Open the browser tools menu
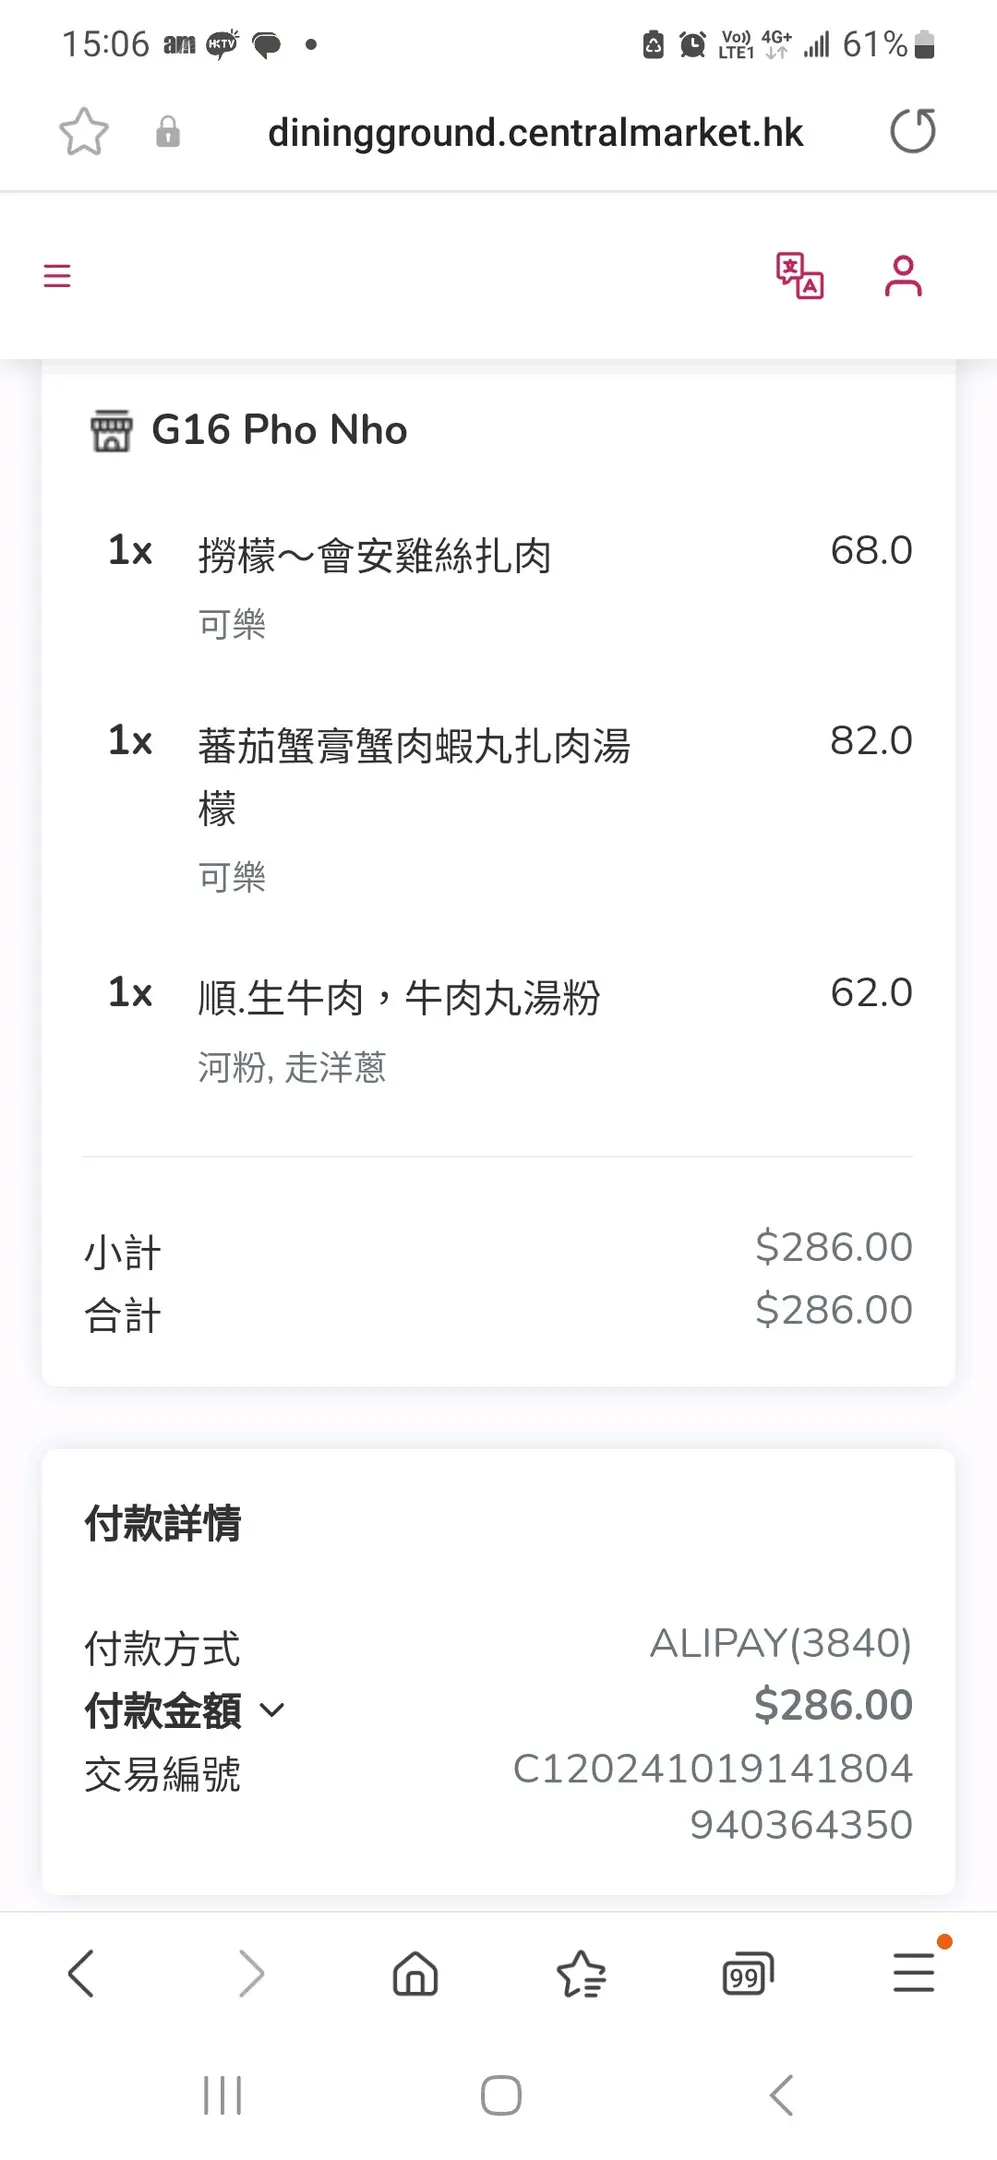 (914, 1972)
